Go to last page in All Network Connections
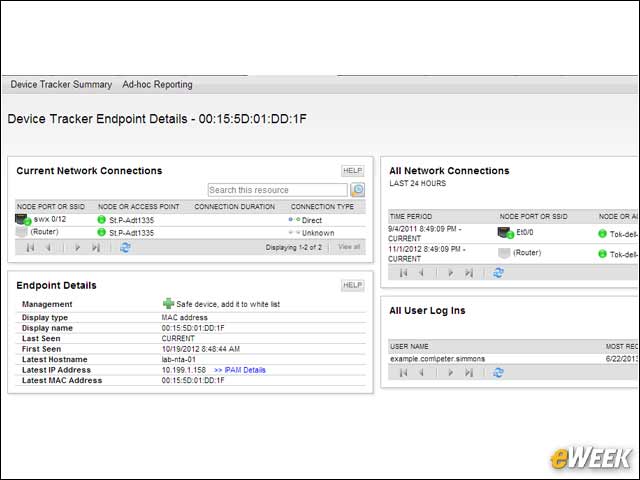 [469, 273]
